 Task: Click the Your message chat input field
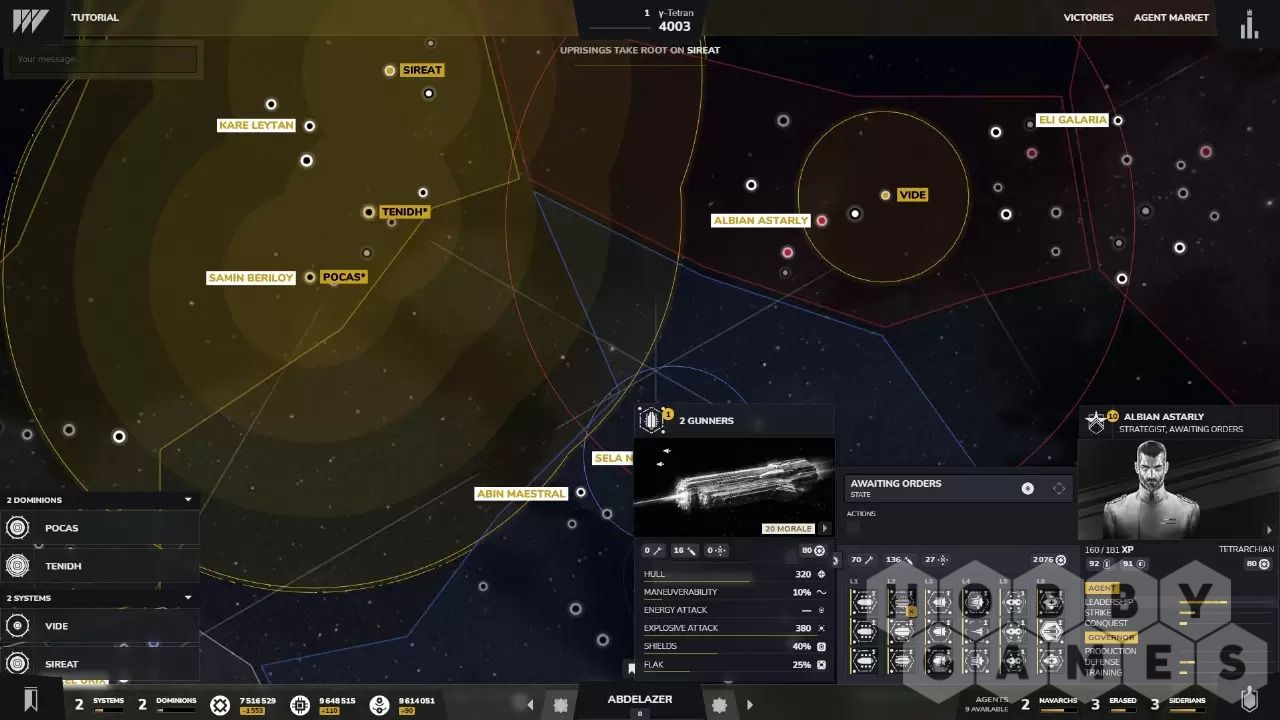[x=103, y=59]
